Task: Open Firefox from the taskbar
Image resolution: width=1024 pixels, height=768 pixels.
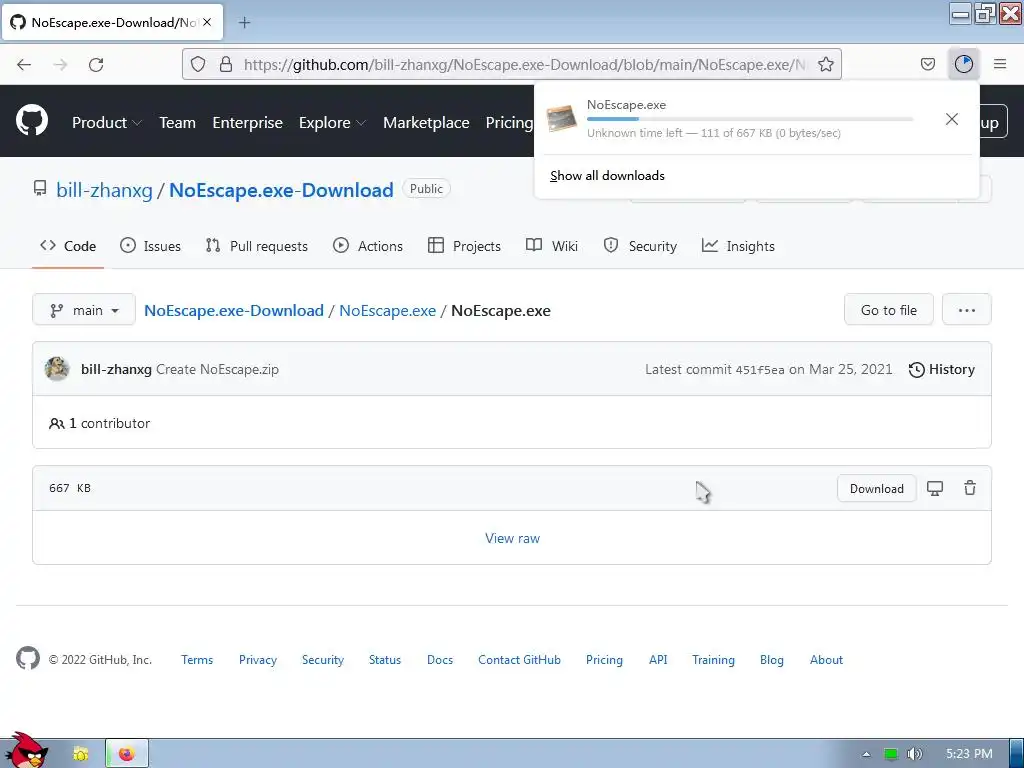Action: 127,754
